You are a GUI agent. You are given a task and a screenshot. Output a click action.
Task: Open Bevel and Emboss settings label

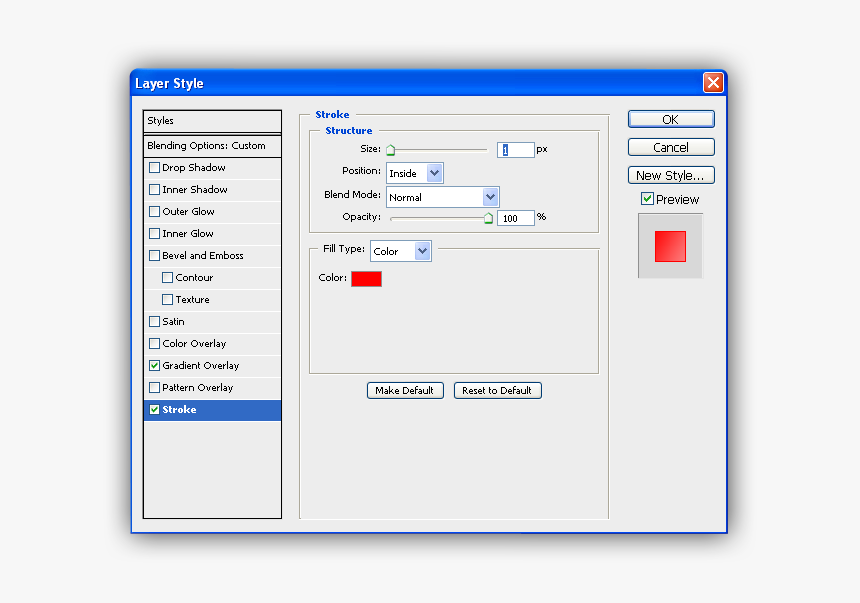203,256
